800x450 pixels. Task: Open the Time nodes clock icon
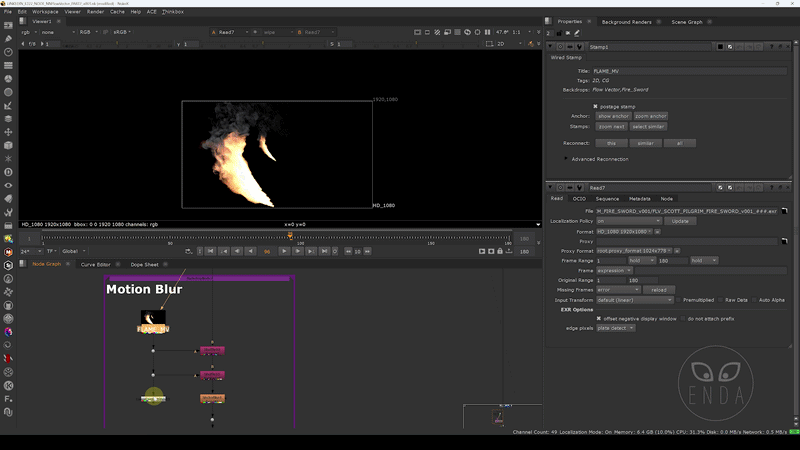click(x=8, y=52)
